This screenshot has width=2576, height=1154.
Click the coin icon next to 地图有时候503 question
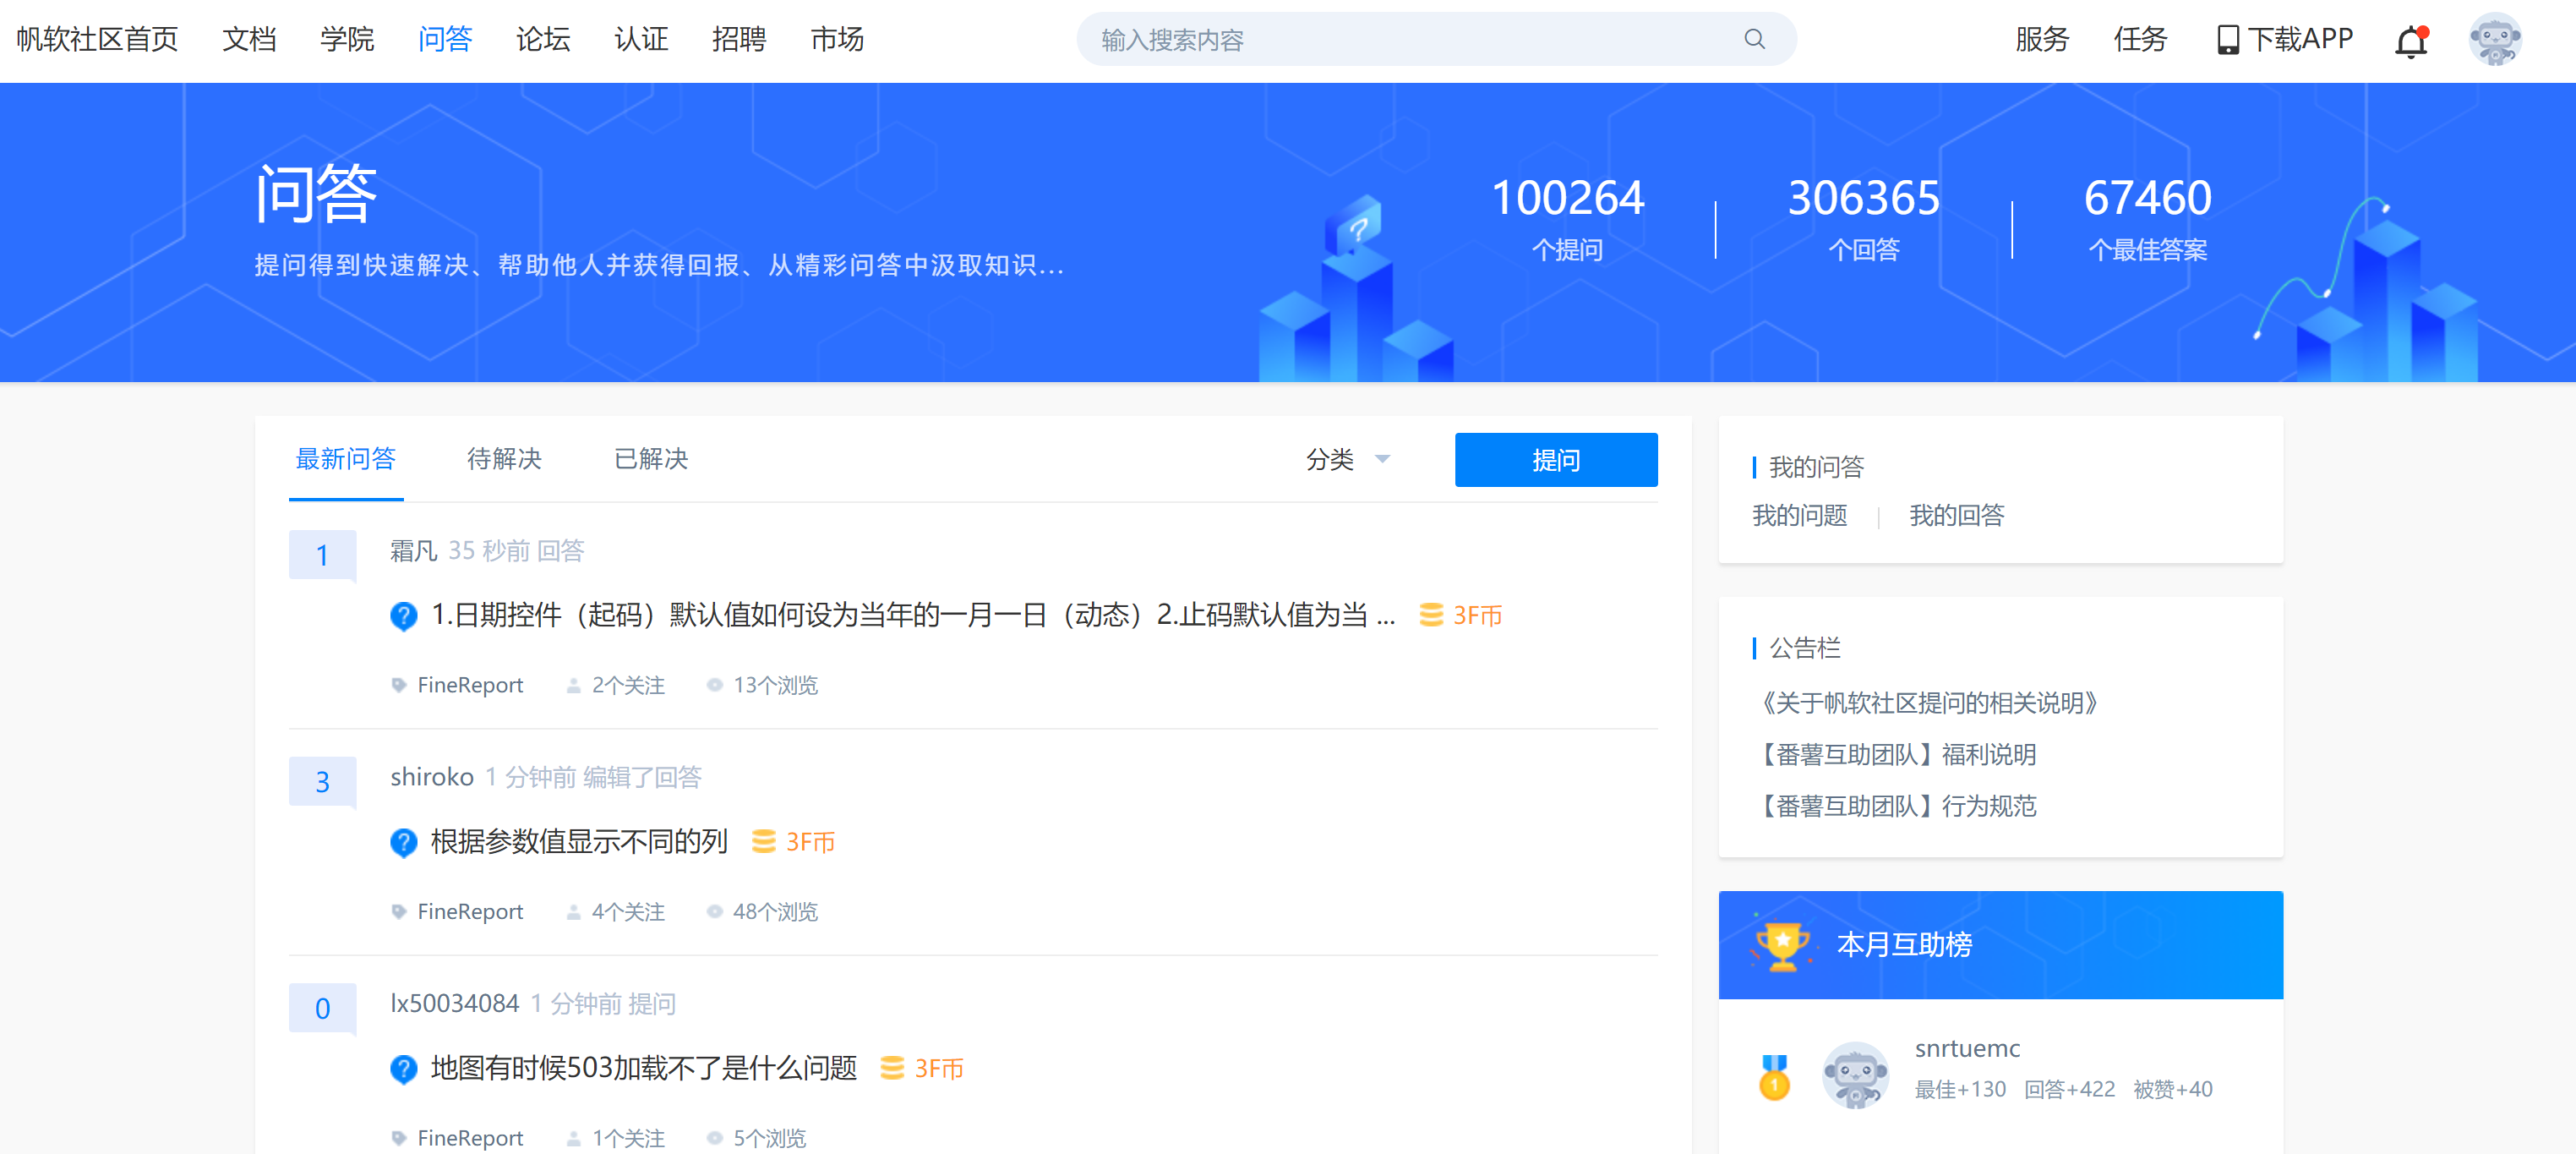click(x=891, y=1068)
